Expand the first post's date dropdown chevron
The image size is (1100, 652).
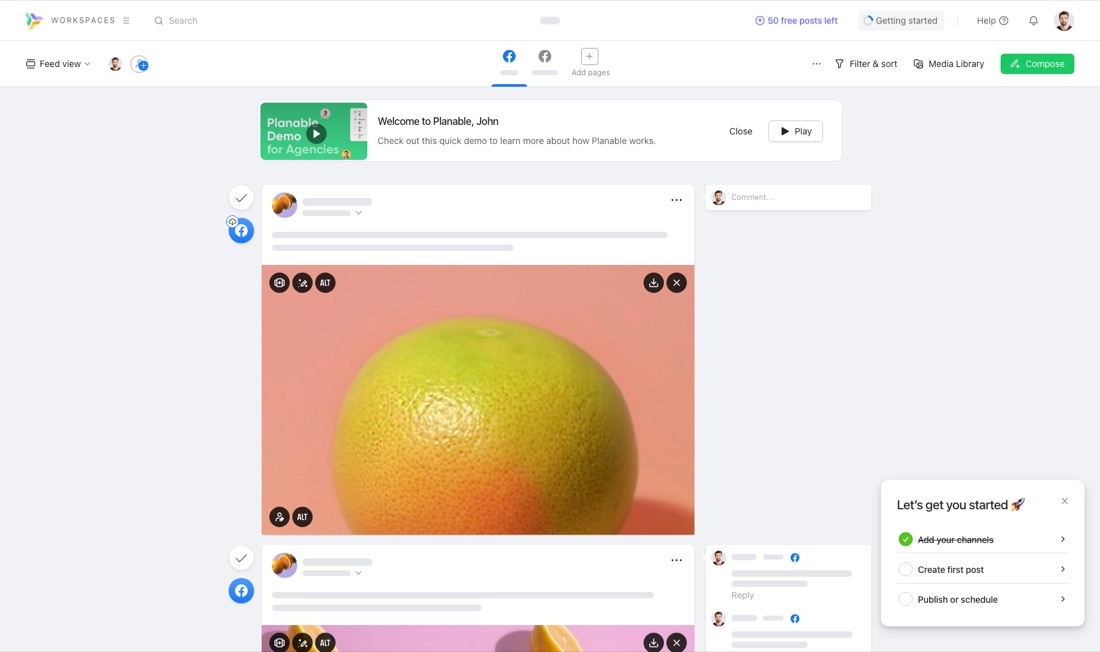[358, 213]
